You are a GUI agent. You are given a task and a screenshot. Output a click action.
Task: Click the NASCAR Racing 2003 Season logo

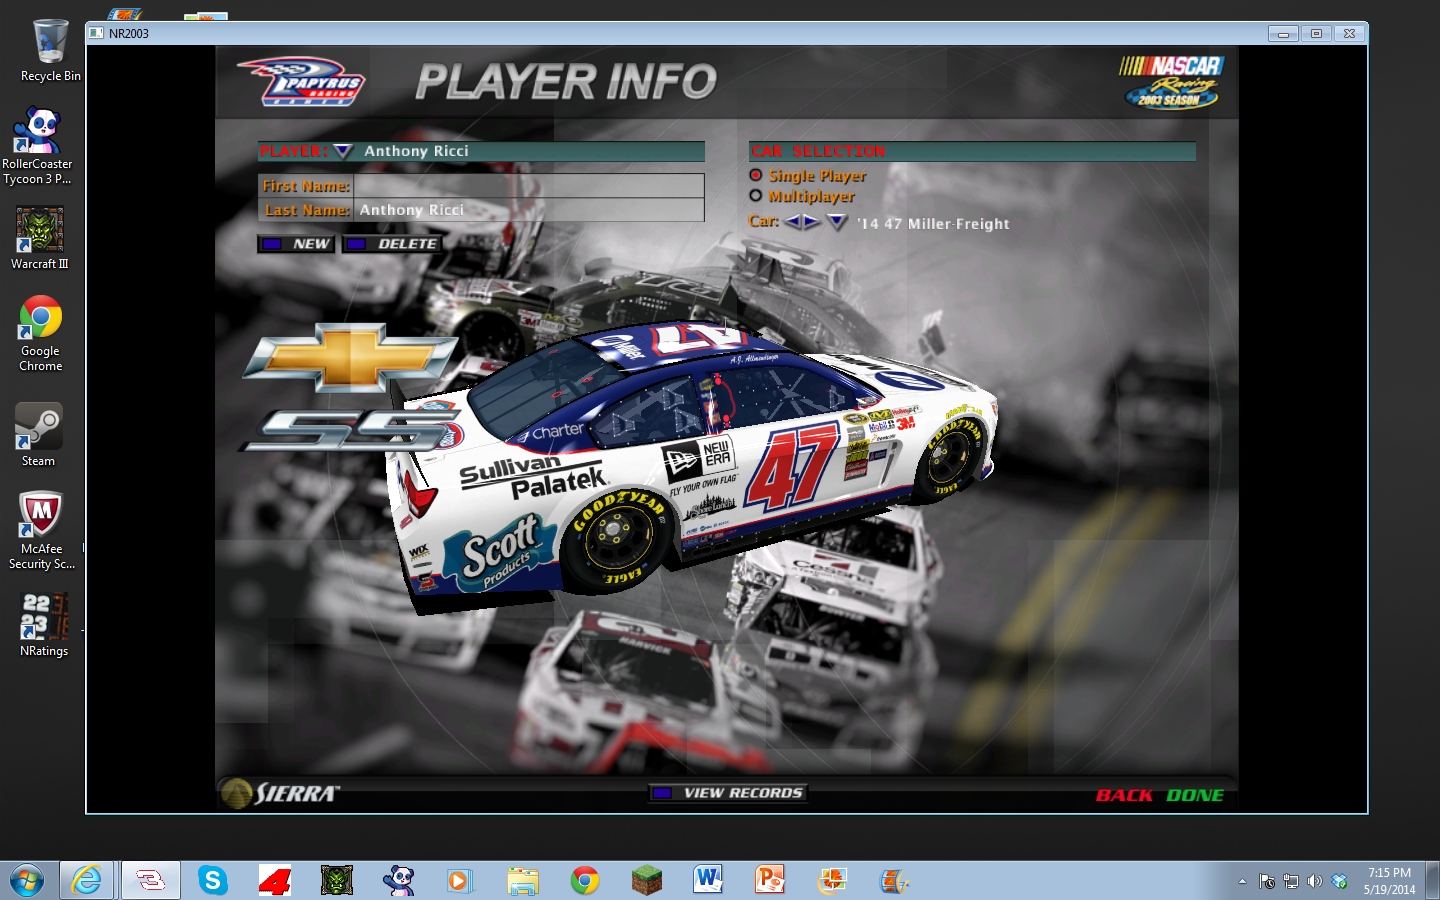(x=1171, y=81)
